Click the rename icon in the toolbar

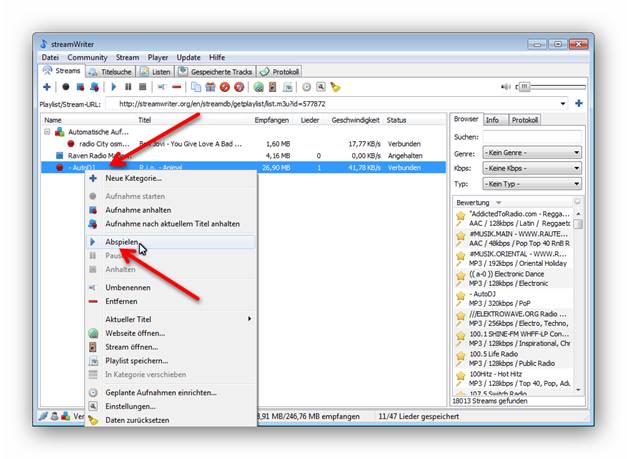(x=162, y=87)
